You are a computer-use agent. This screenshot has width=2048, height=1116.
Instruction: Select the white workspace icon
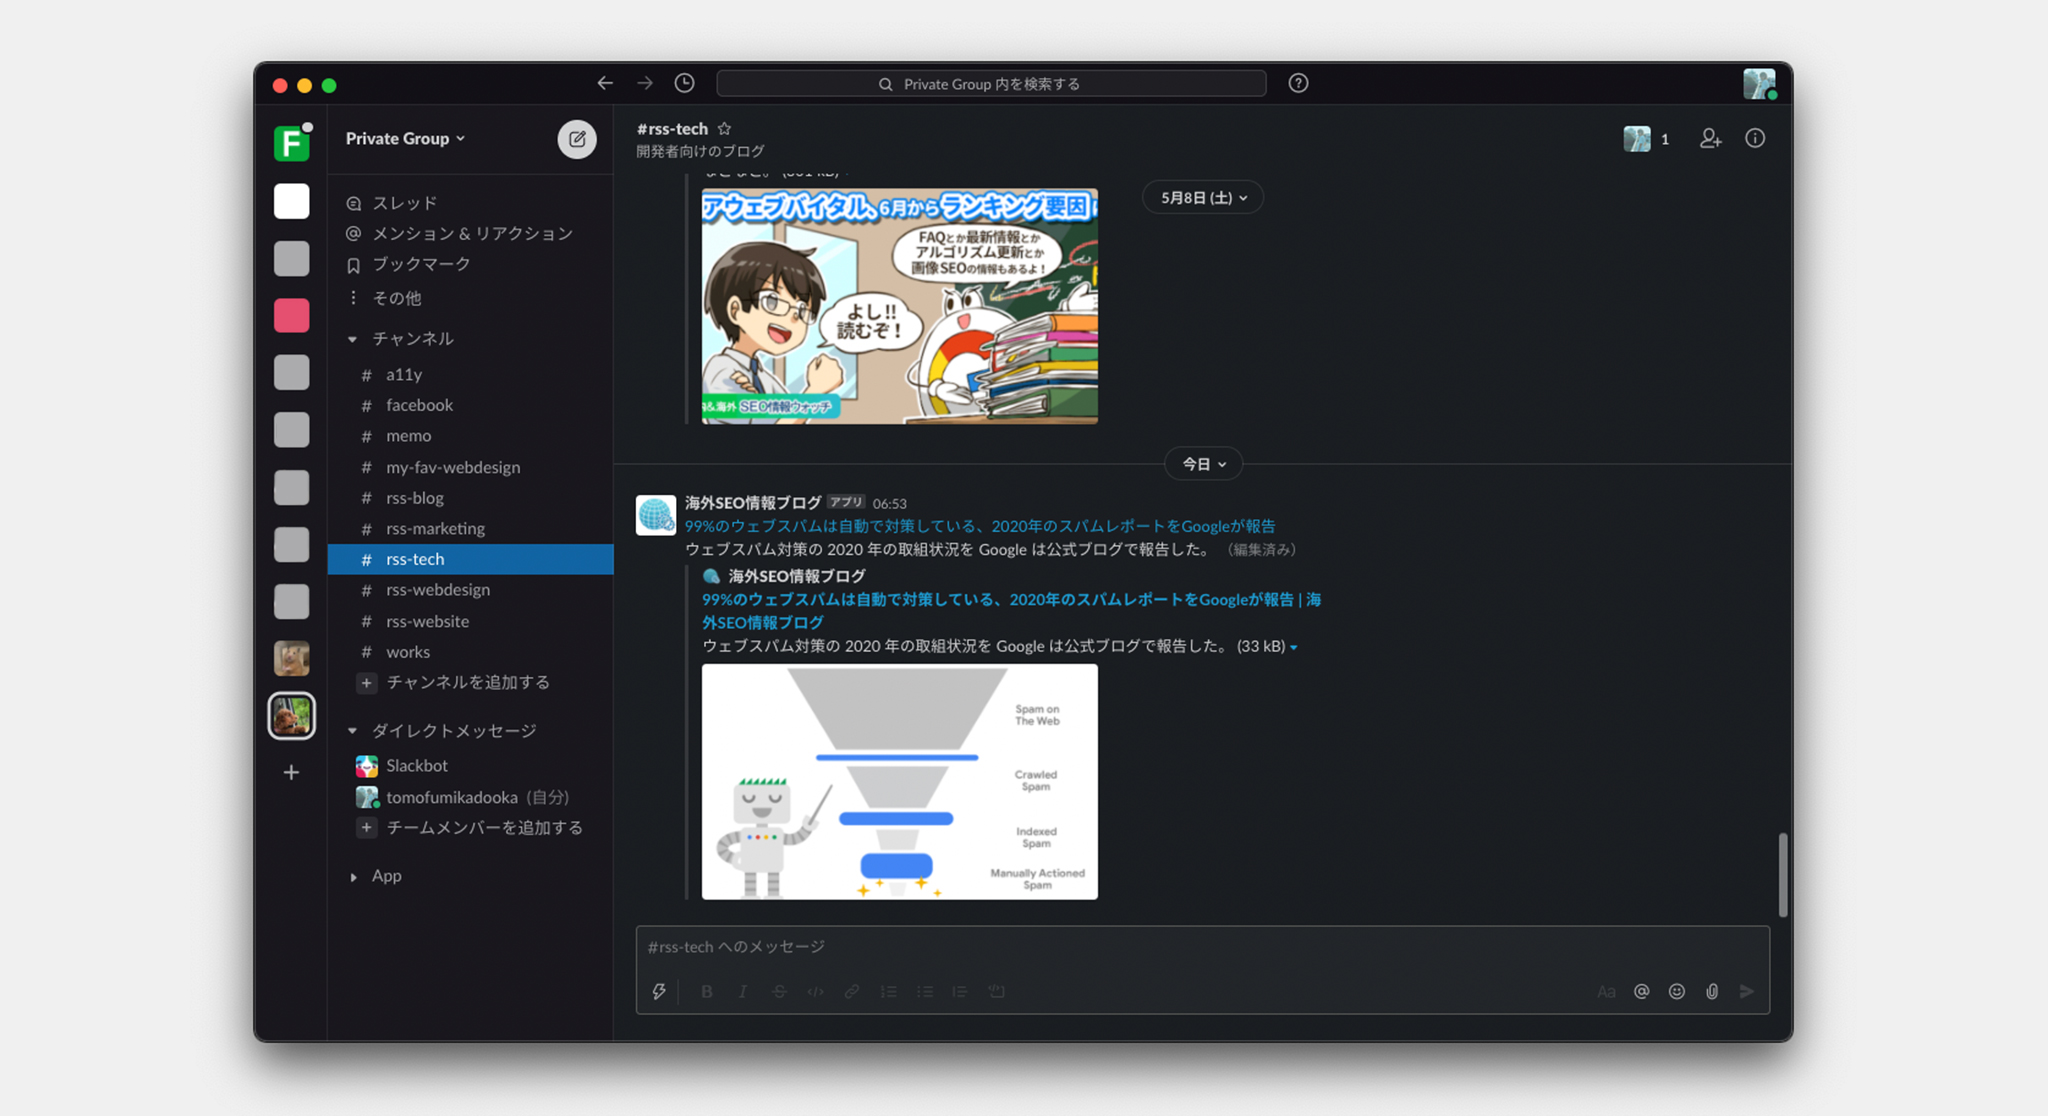292,201
